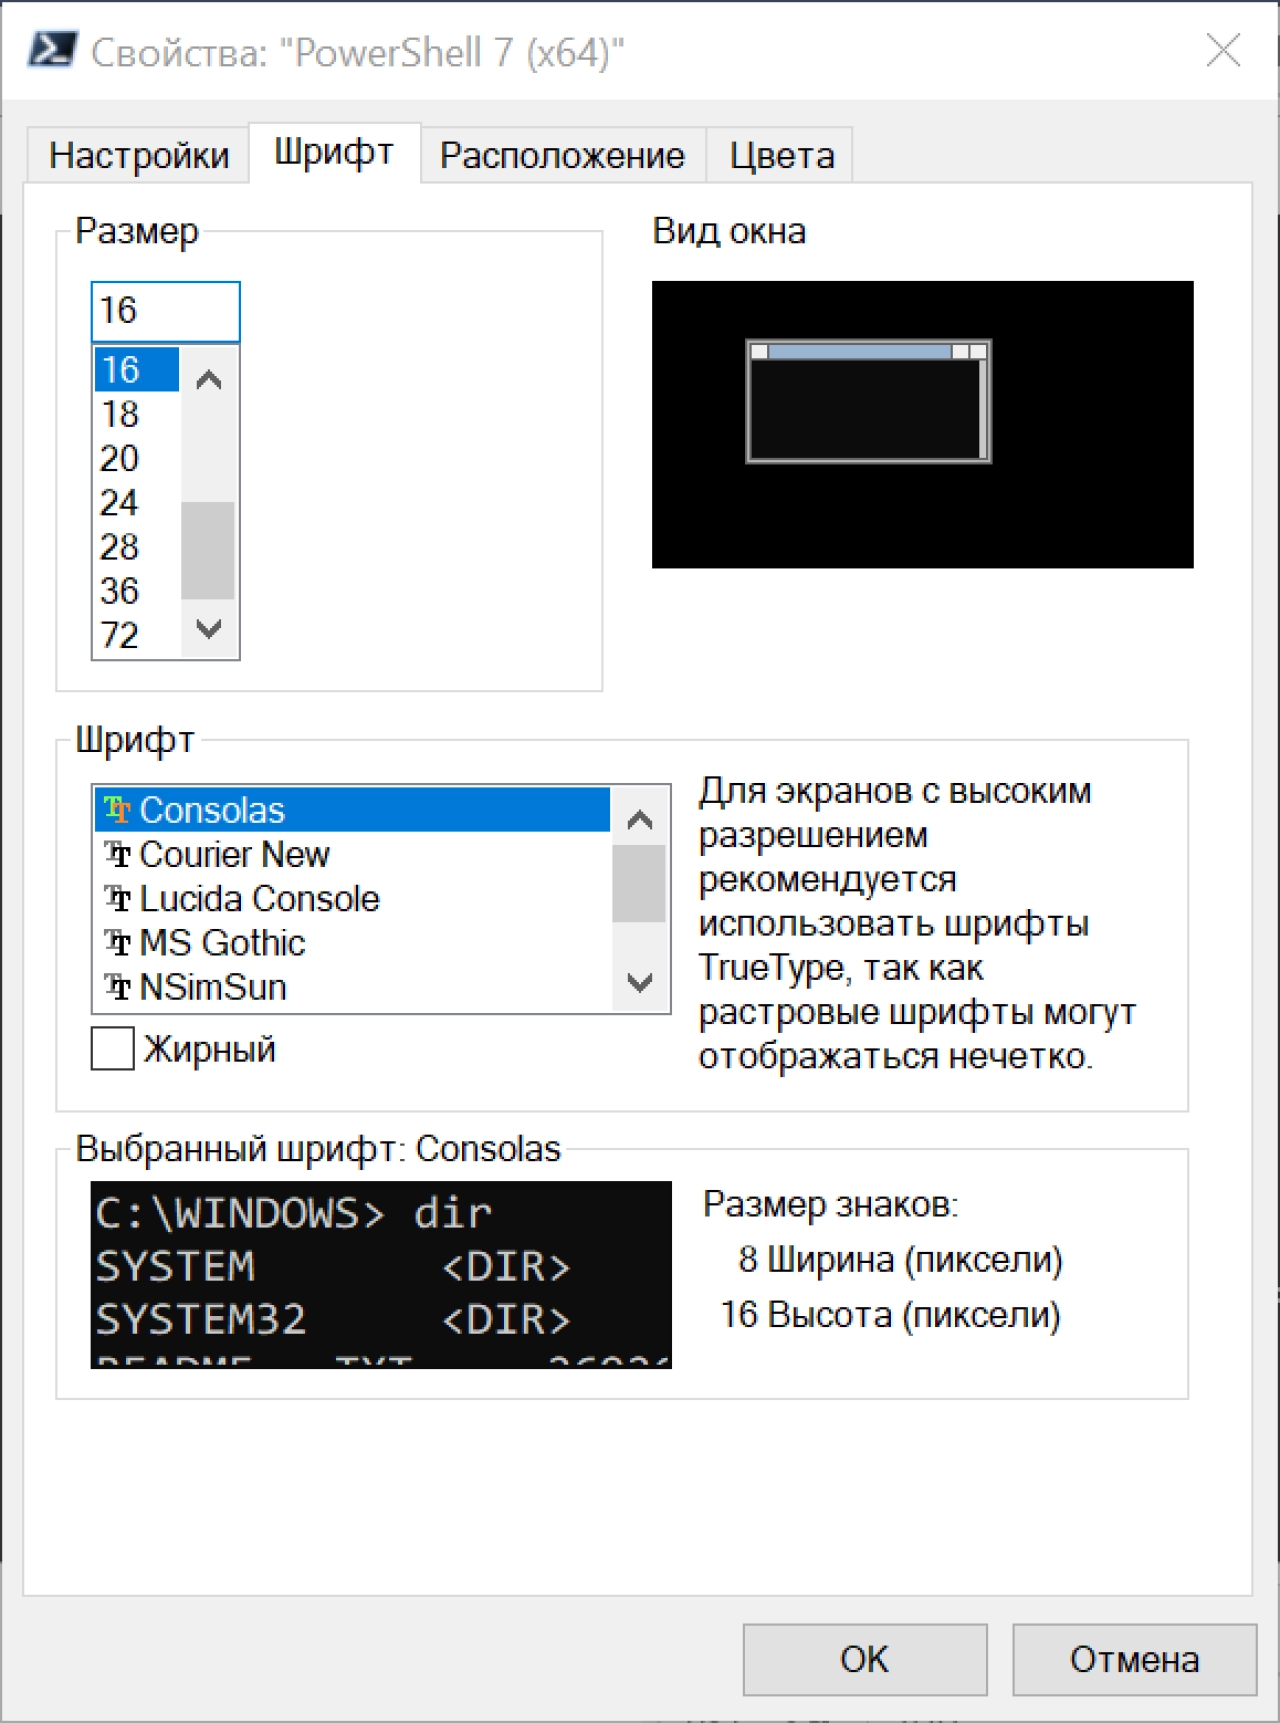Screen dimensions: 1280x1723
Task: Close the properties dialog window
Action: point(1223,50)
